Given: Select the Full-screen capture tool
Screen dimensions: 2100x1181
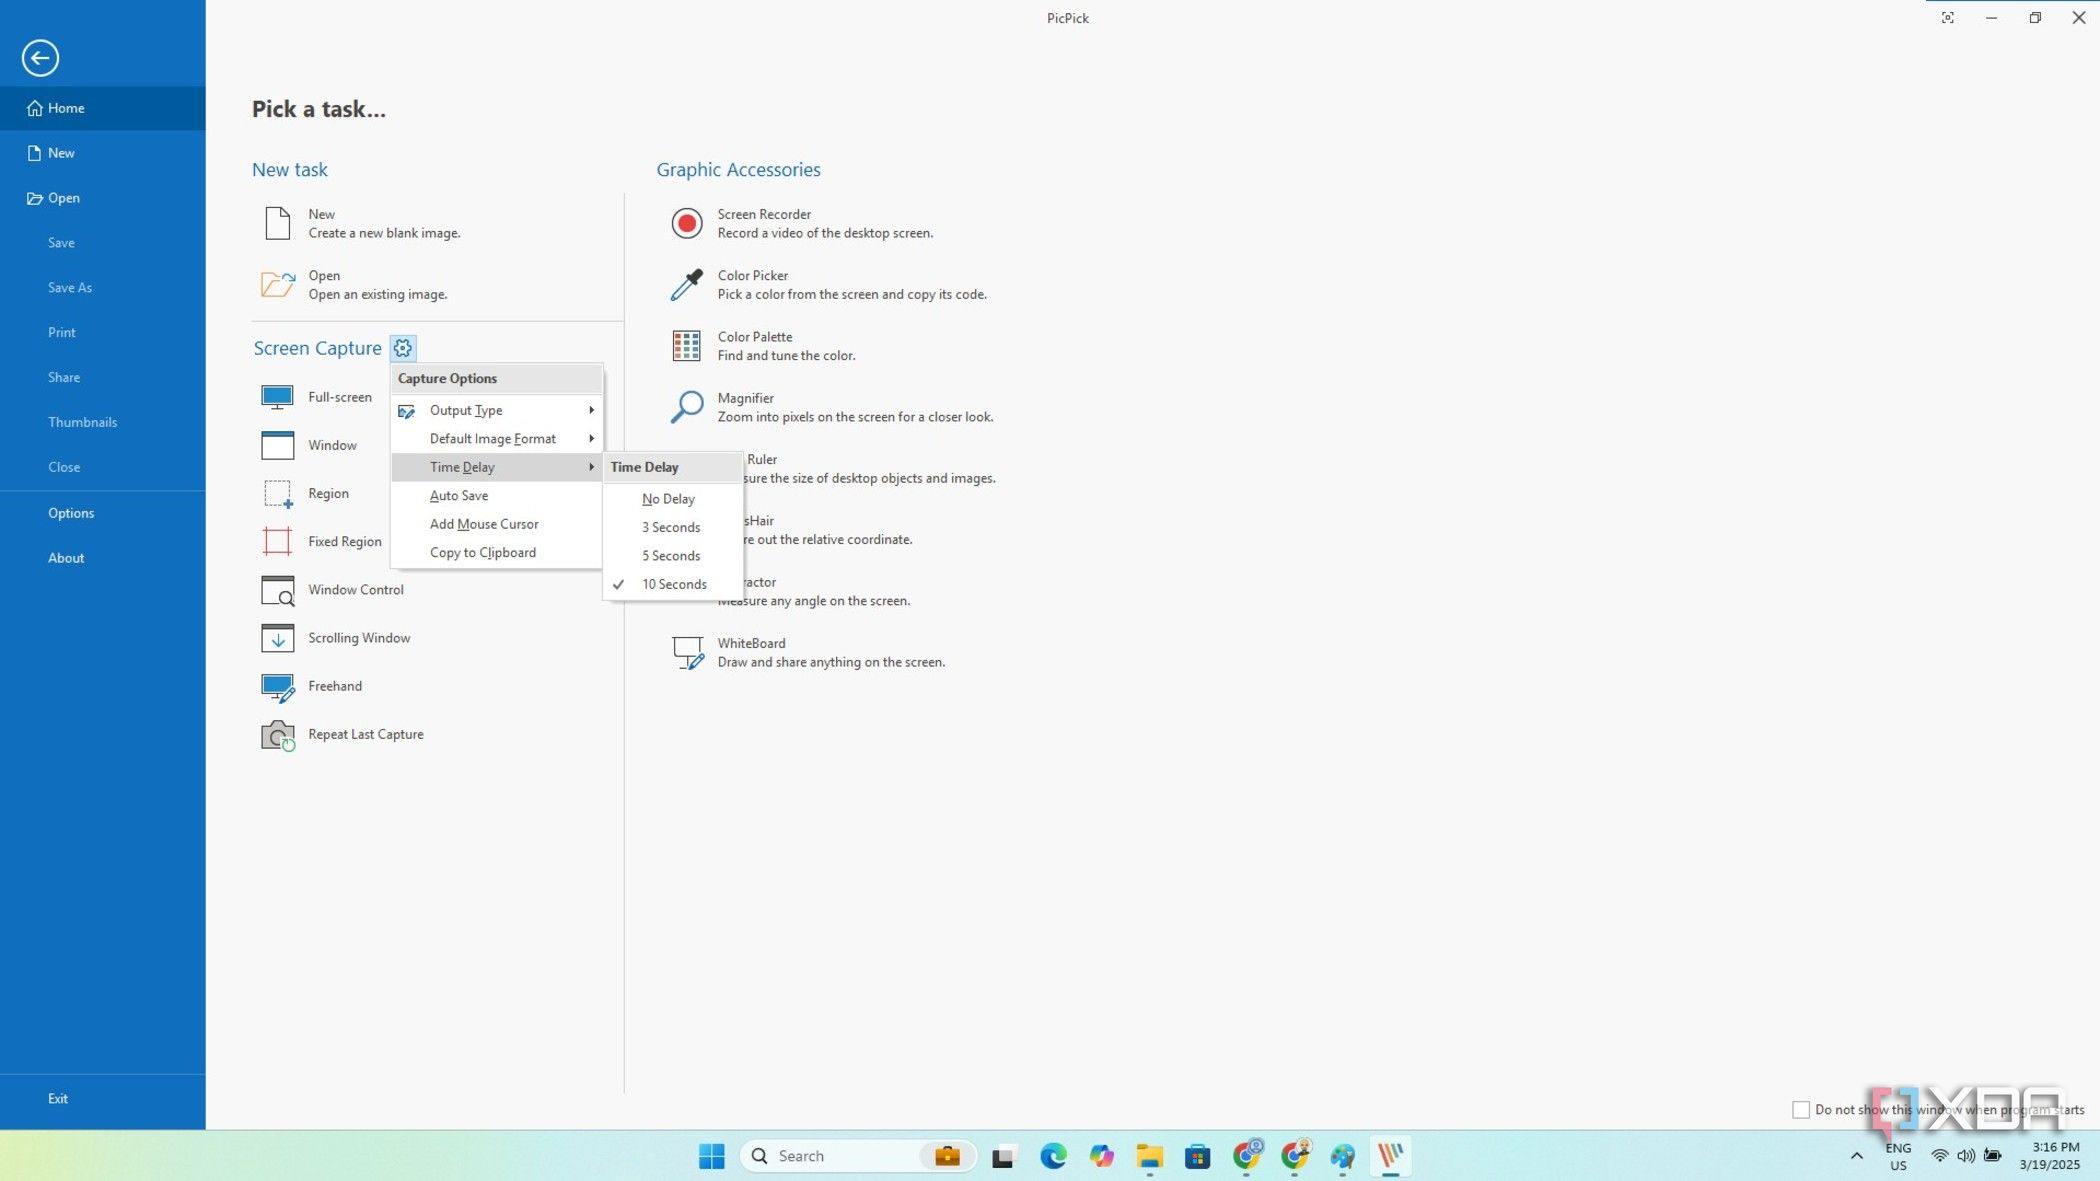Looking at the screenshot, I should [339, 396].
